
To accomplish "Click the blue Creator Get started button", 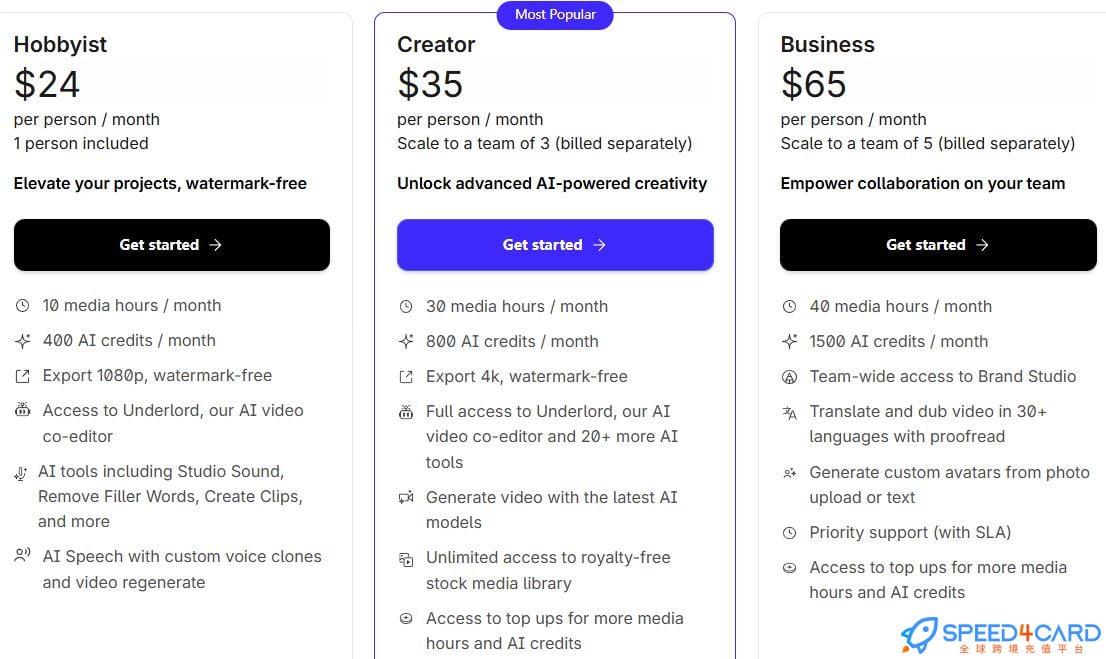I will 555,245.
